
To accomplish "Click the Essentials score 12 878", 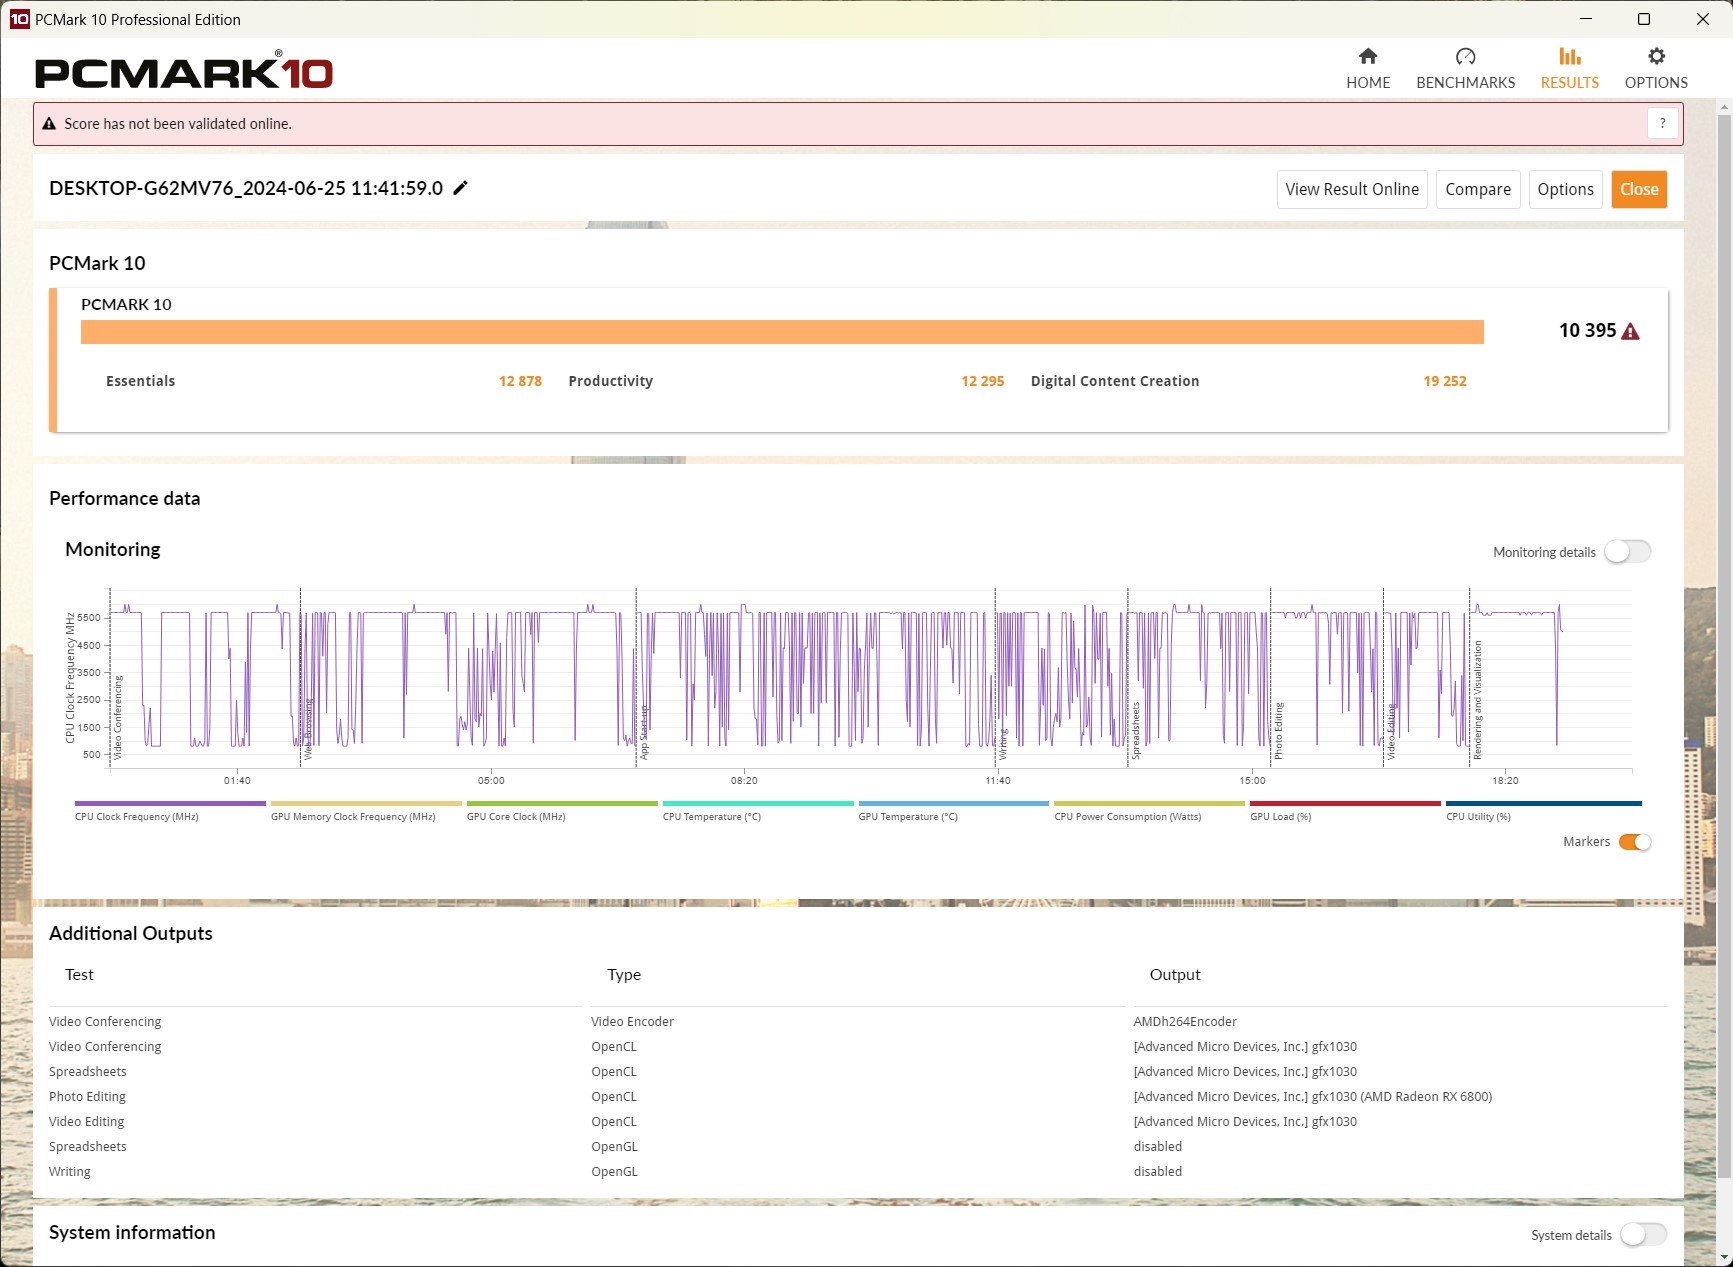I will pos(520,381).
